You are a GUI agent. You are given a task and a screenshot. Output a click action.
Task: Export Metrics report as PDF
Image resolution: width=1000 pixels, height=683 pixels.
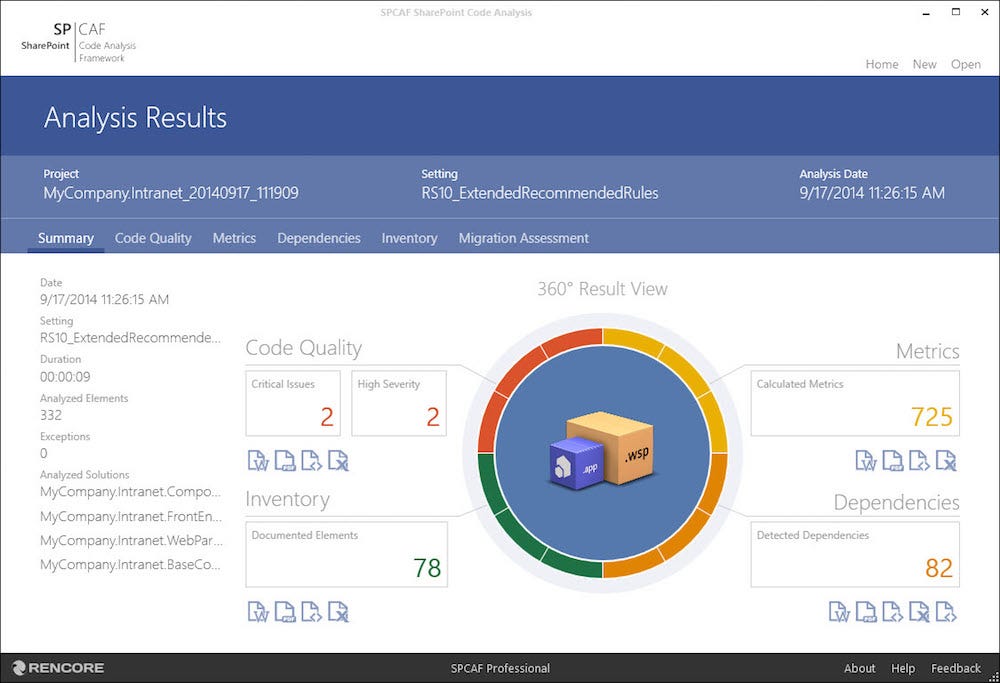pyautogui.click(x=892, y=460)
